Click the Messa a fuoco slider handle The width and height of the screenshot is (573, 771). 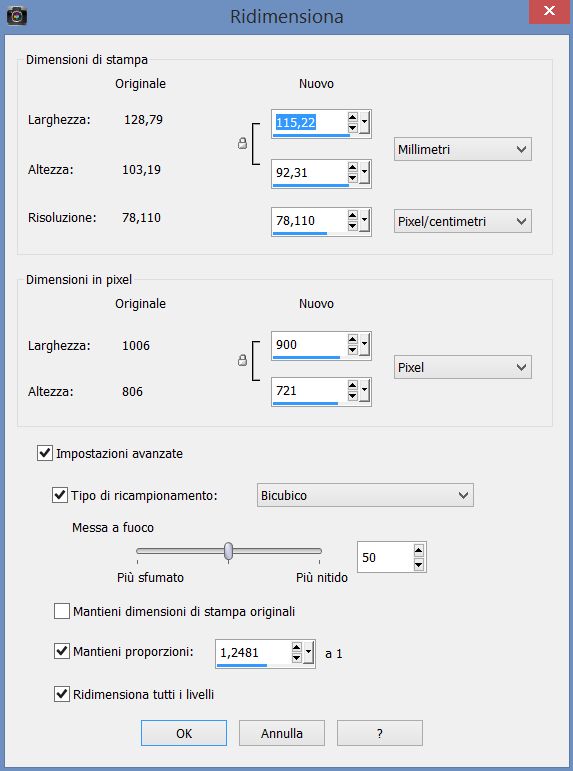pyautogui.click(x=228, y=551)
